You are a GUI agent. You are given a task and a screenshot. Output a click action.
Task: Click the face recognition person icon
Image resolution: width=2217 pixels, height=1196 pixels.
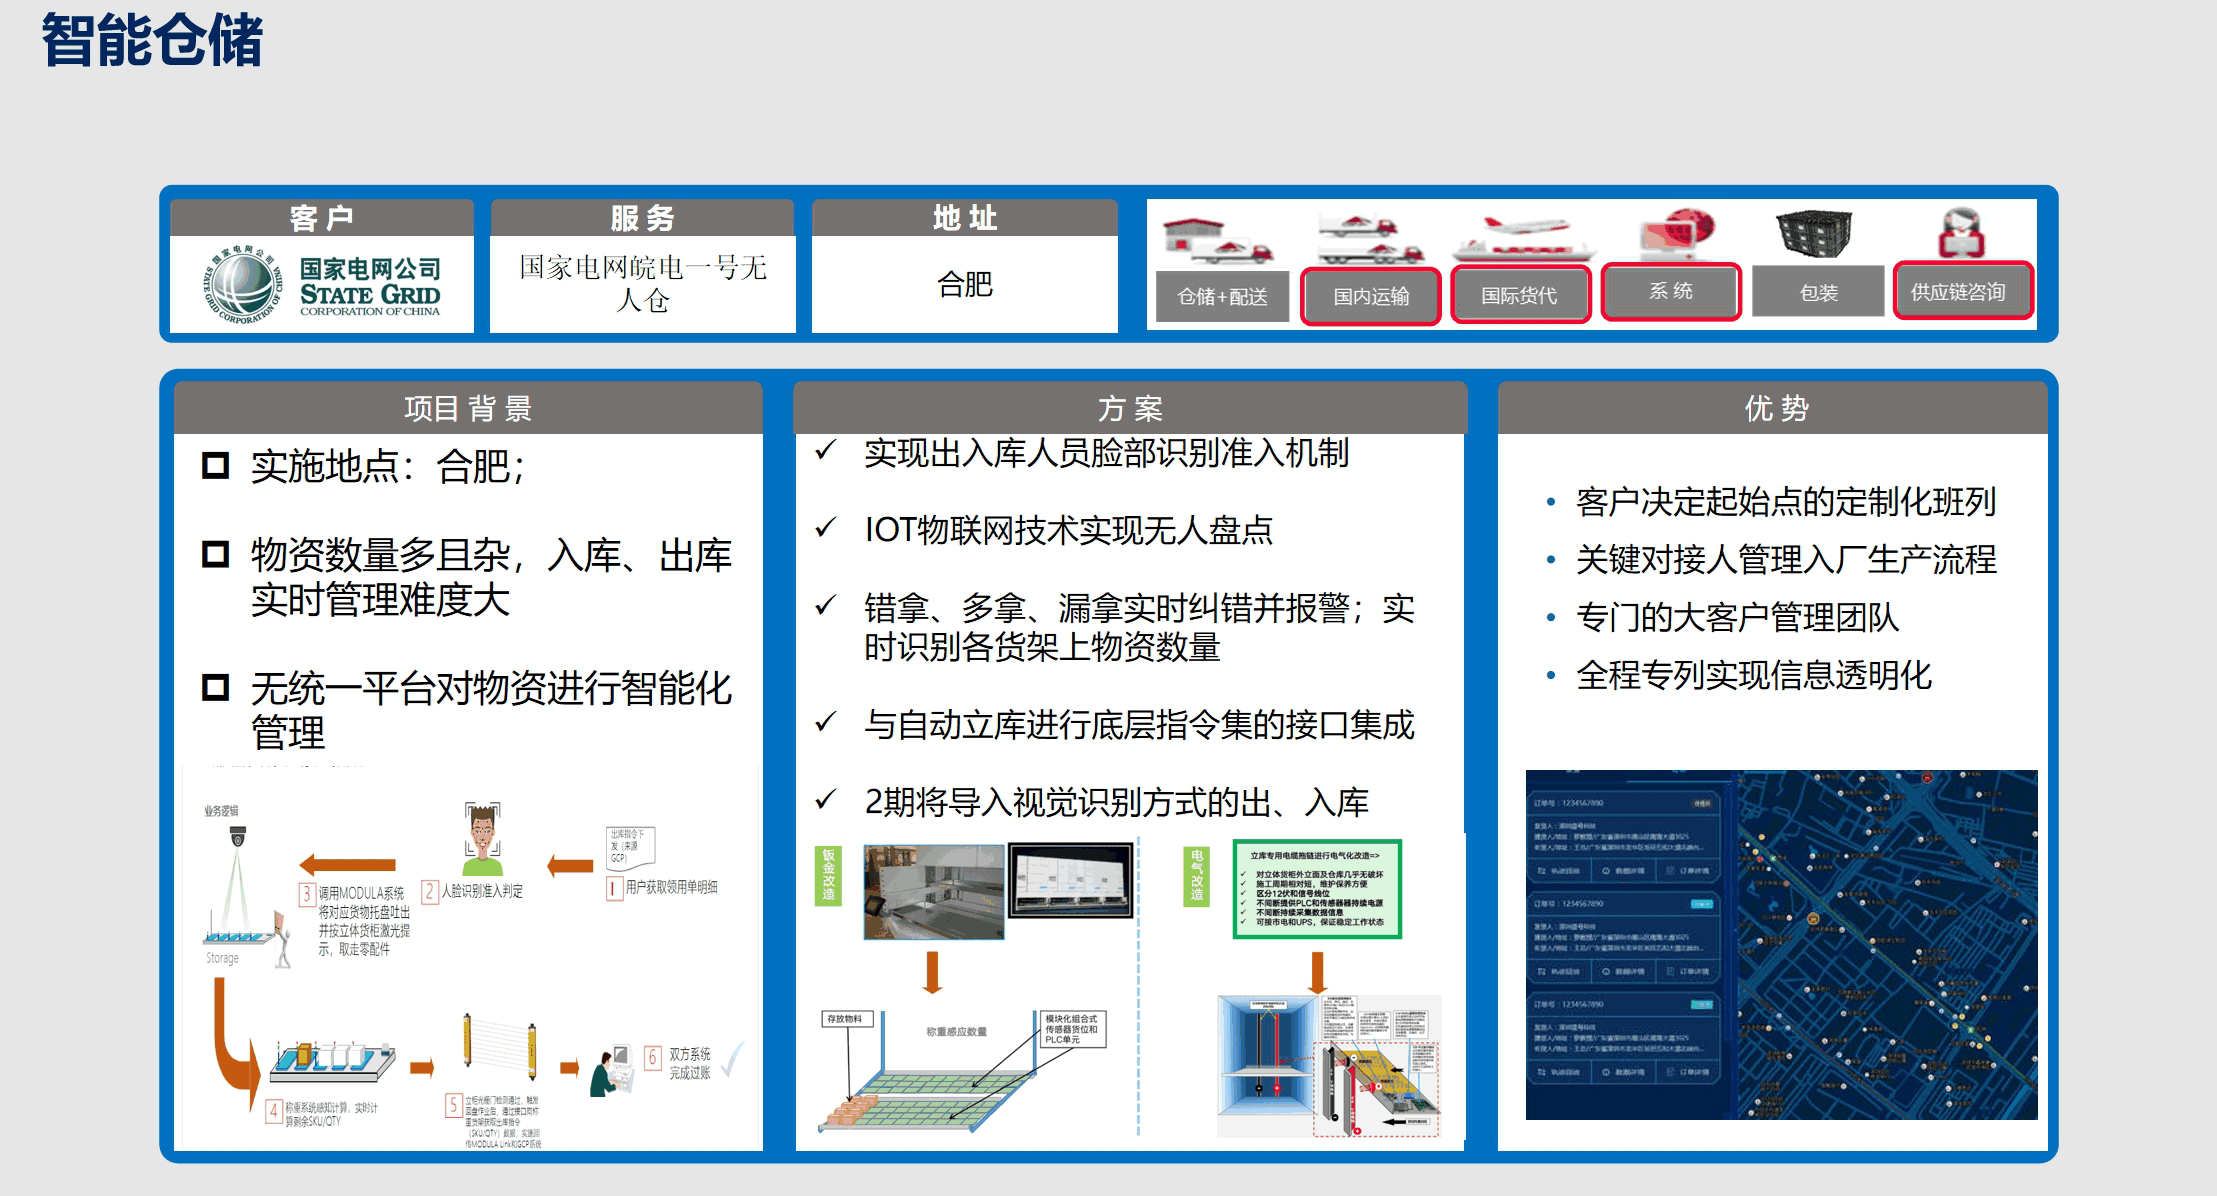pos(482,838)
